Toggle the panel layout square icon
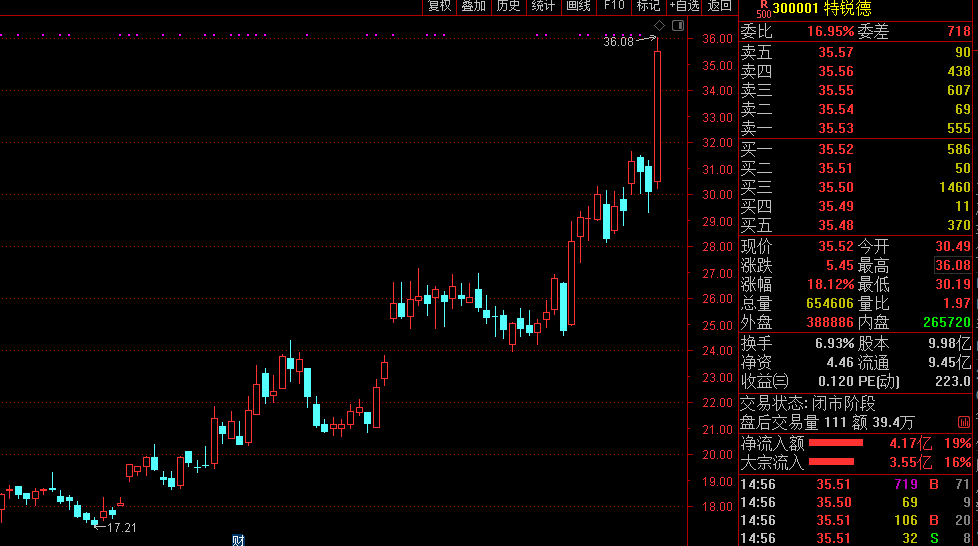Screen dimensions: 978x546 click(x=678, y=25)
